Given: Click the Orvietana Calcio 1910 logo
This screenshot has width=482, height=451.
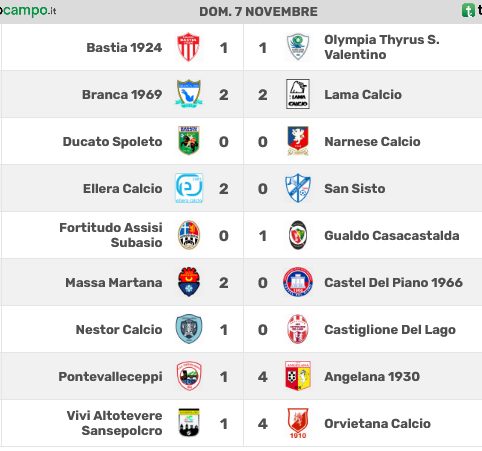Looking at the screenshot, I should [298, 423].
